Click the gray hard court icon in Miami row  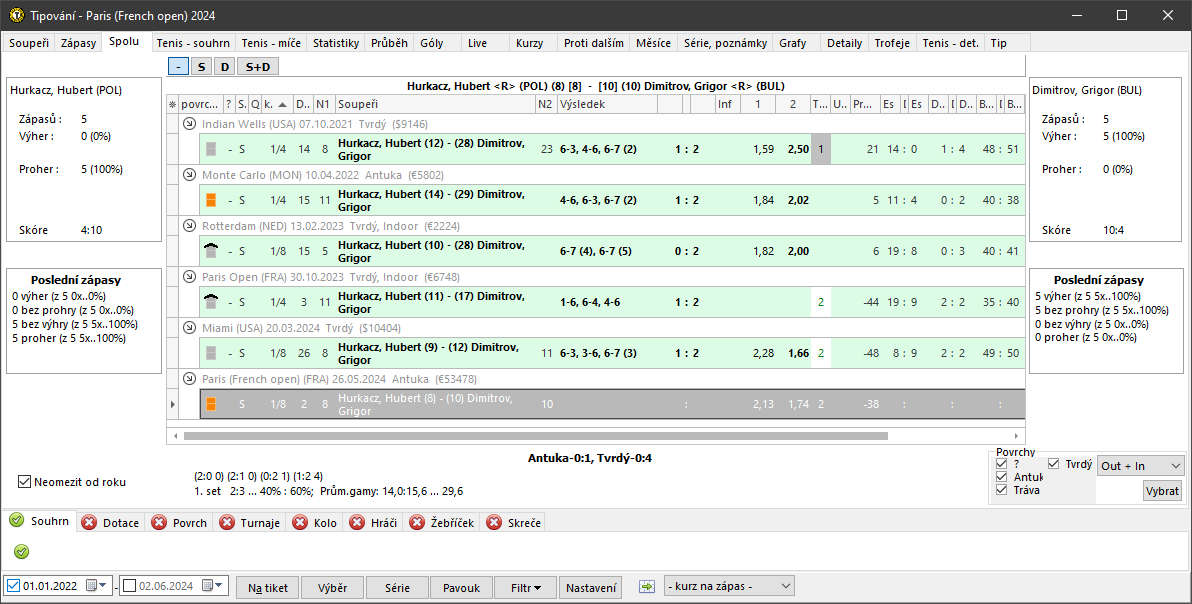(x=211, y=353)
